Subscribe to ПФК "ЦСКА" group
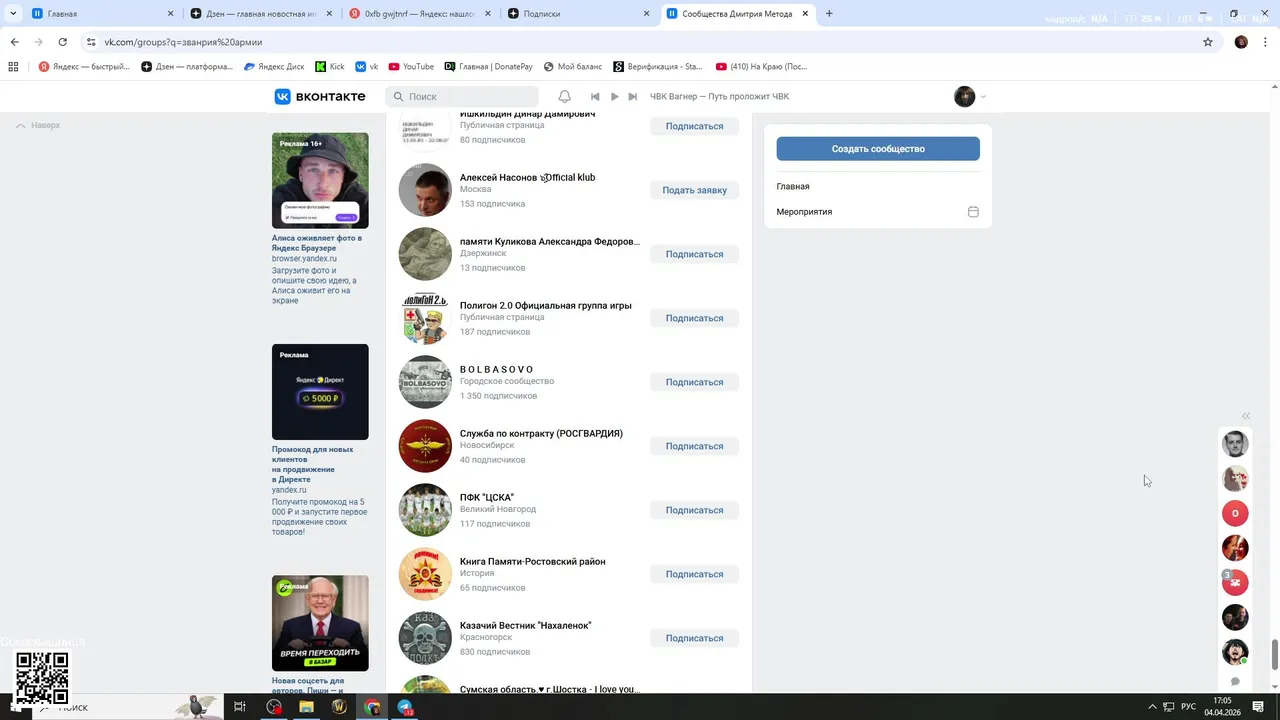The image size is (1280, 720). pos(694,510)
